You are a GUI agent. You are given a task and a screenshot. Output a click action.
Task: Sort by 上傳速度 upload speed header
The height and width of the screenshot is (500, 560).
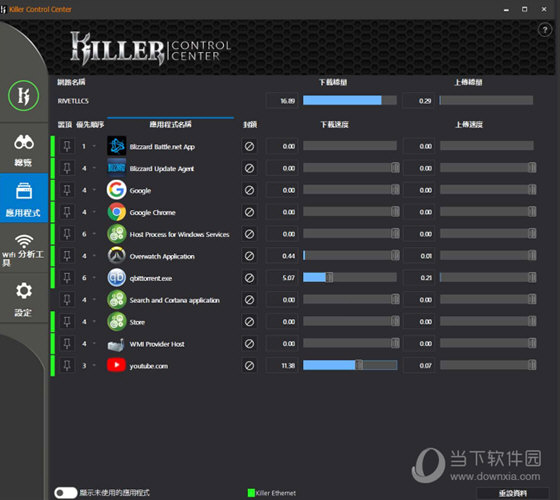(469, 124)
